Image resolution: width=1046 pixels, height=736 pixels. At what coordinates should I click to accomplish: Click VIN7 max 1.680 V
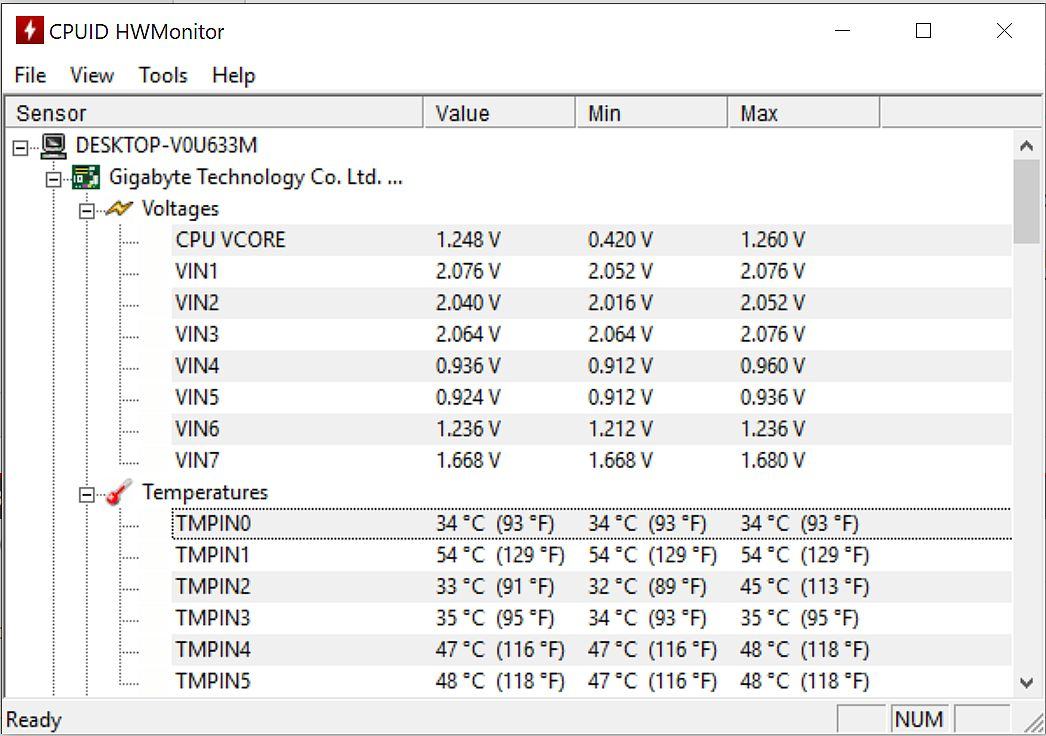(x=772, y=460)
